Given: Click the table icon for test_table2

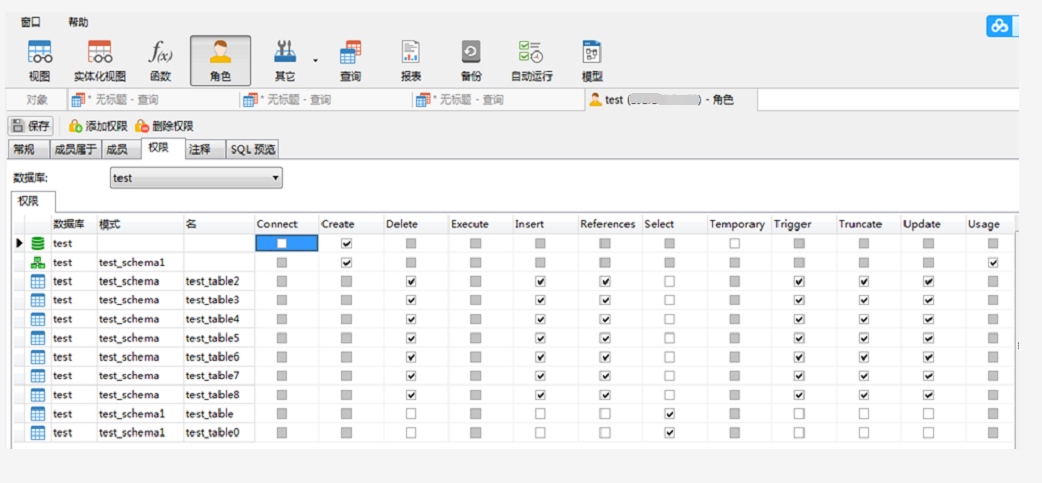Looking at the screenshot, I should pos(39,281).
